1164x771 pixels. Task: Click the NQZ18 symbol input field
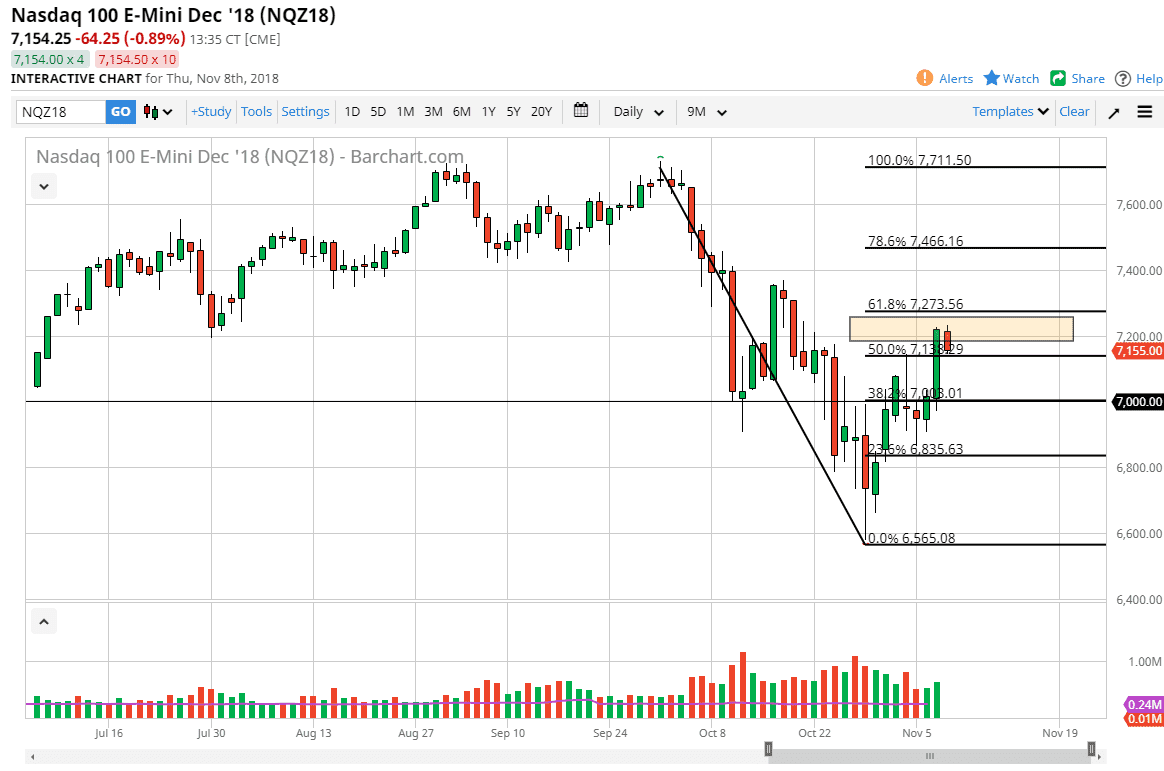pyautogui.click(x=61, y=112)
